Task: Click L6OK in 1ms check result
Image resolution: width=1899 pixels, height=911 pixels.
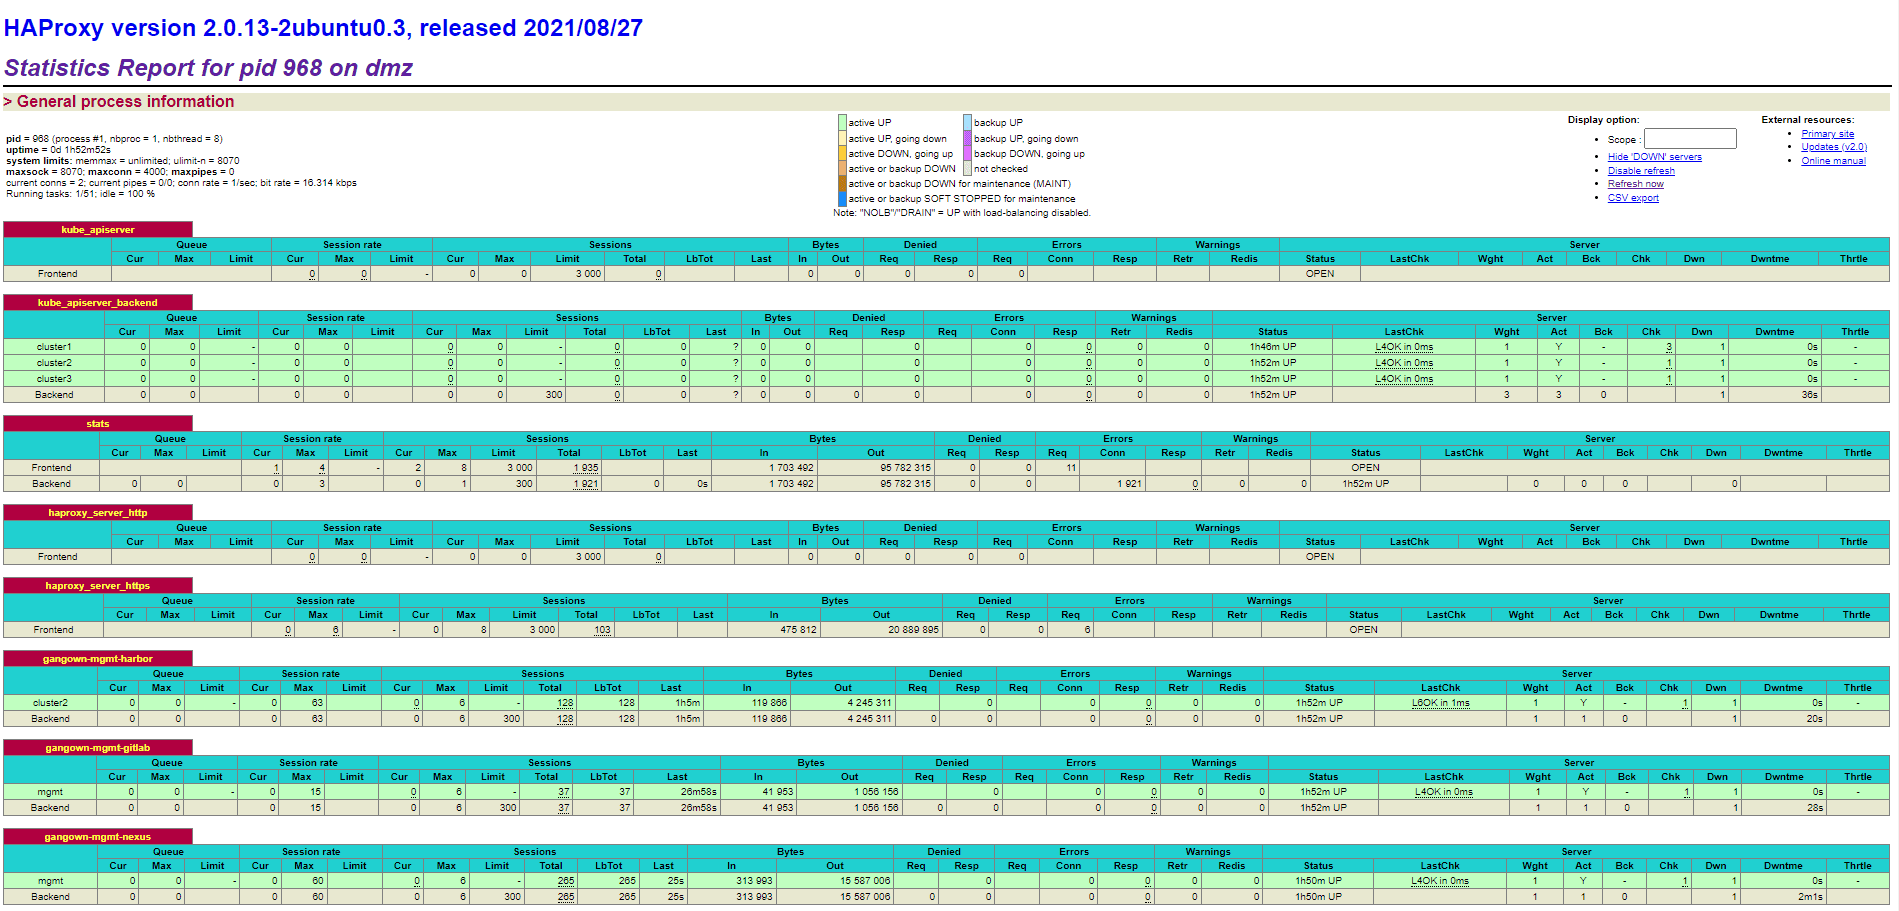Action: (1440, 703)
